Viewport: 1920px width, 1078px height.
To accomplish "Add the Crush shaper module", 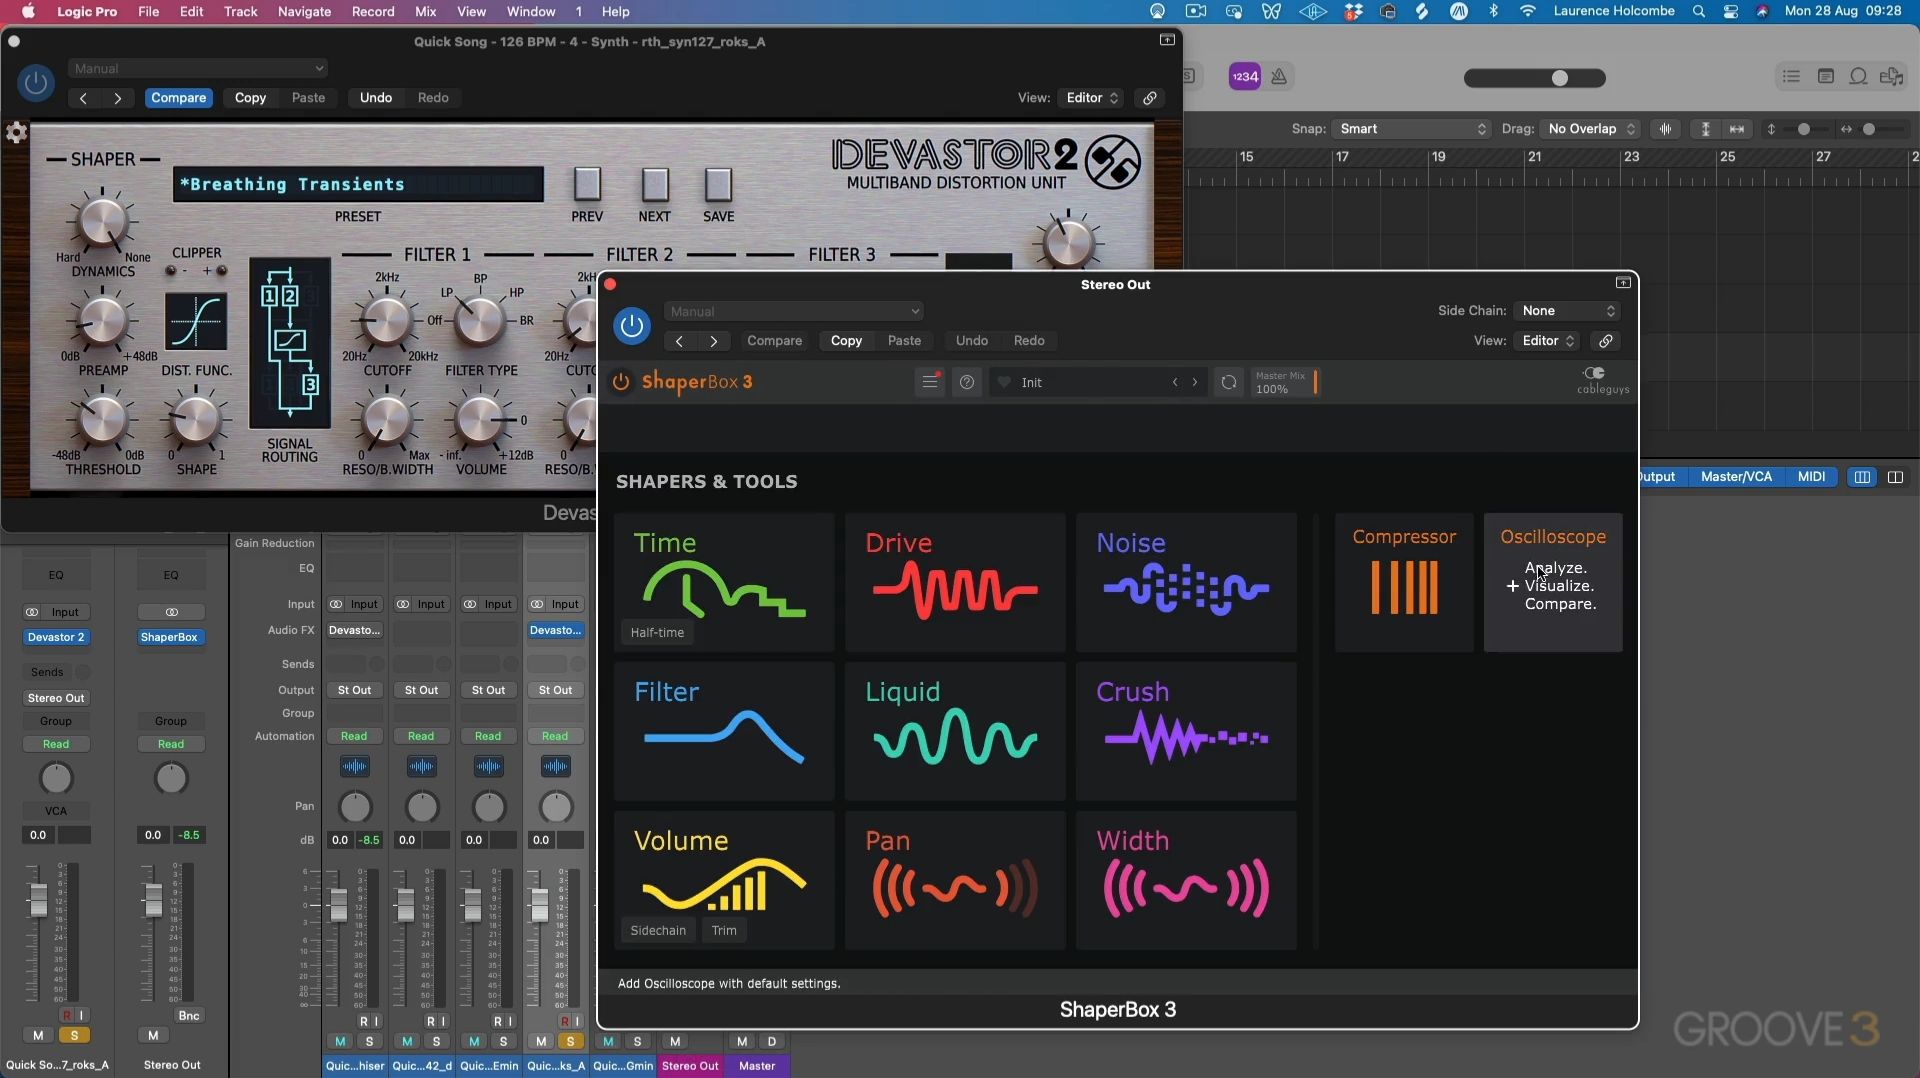I will [x=1185, y=731].
